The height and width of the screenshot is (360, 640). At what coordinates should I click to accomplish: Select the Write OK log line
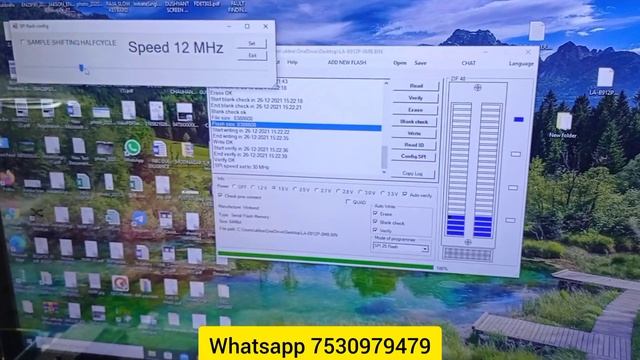pyautogui.click(x=223, y=142)
